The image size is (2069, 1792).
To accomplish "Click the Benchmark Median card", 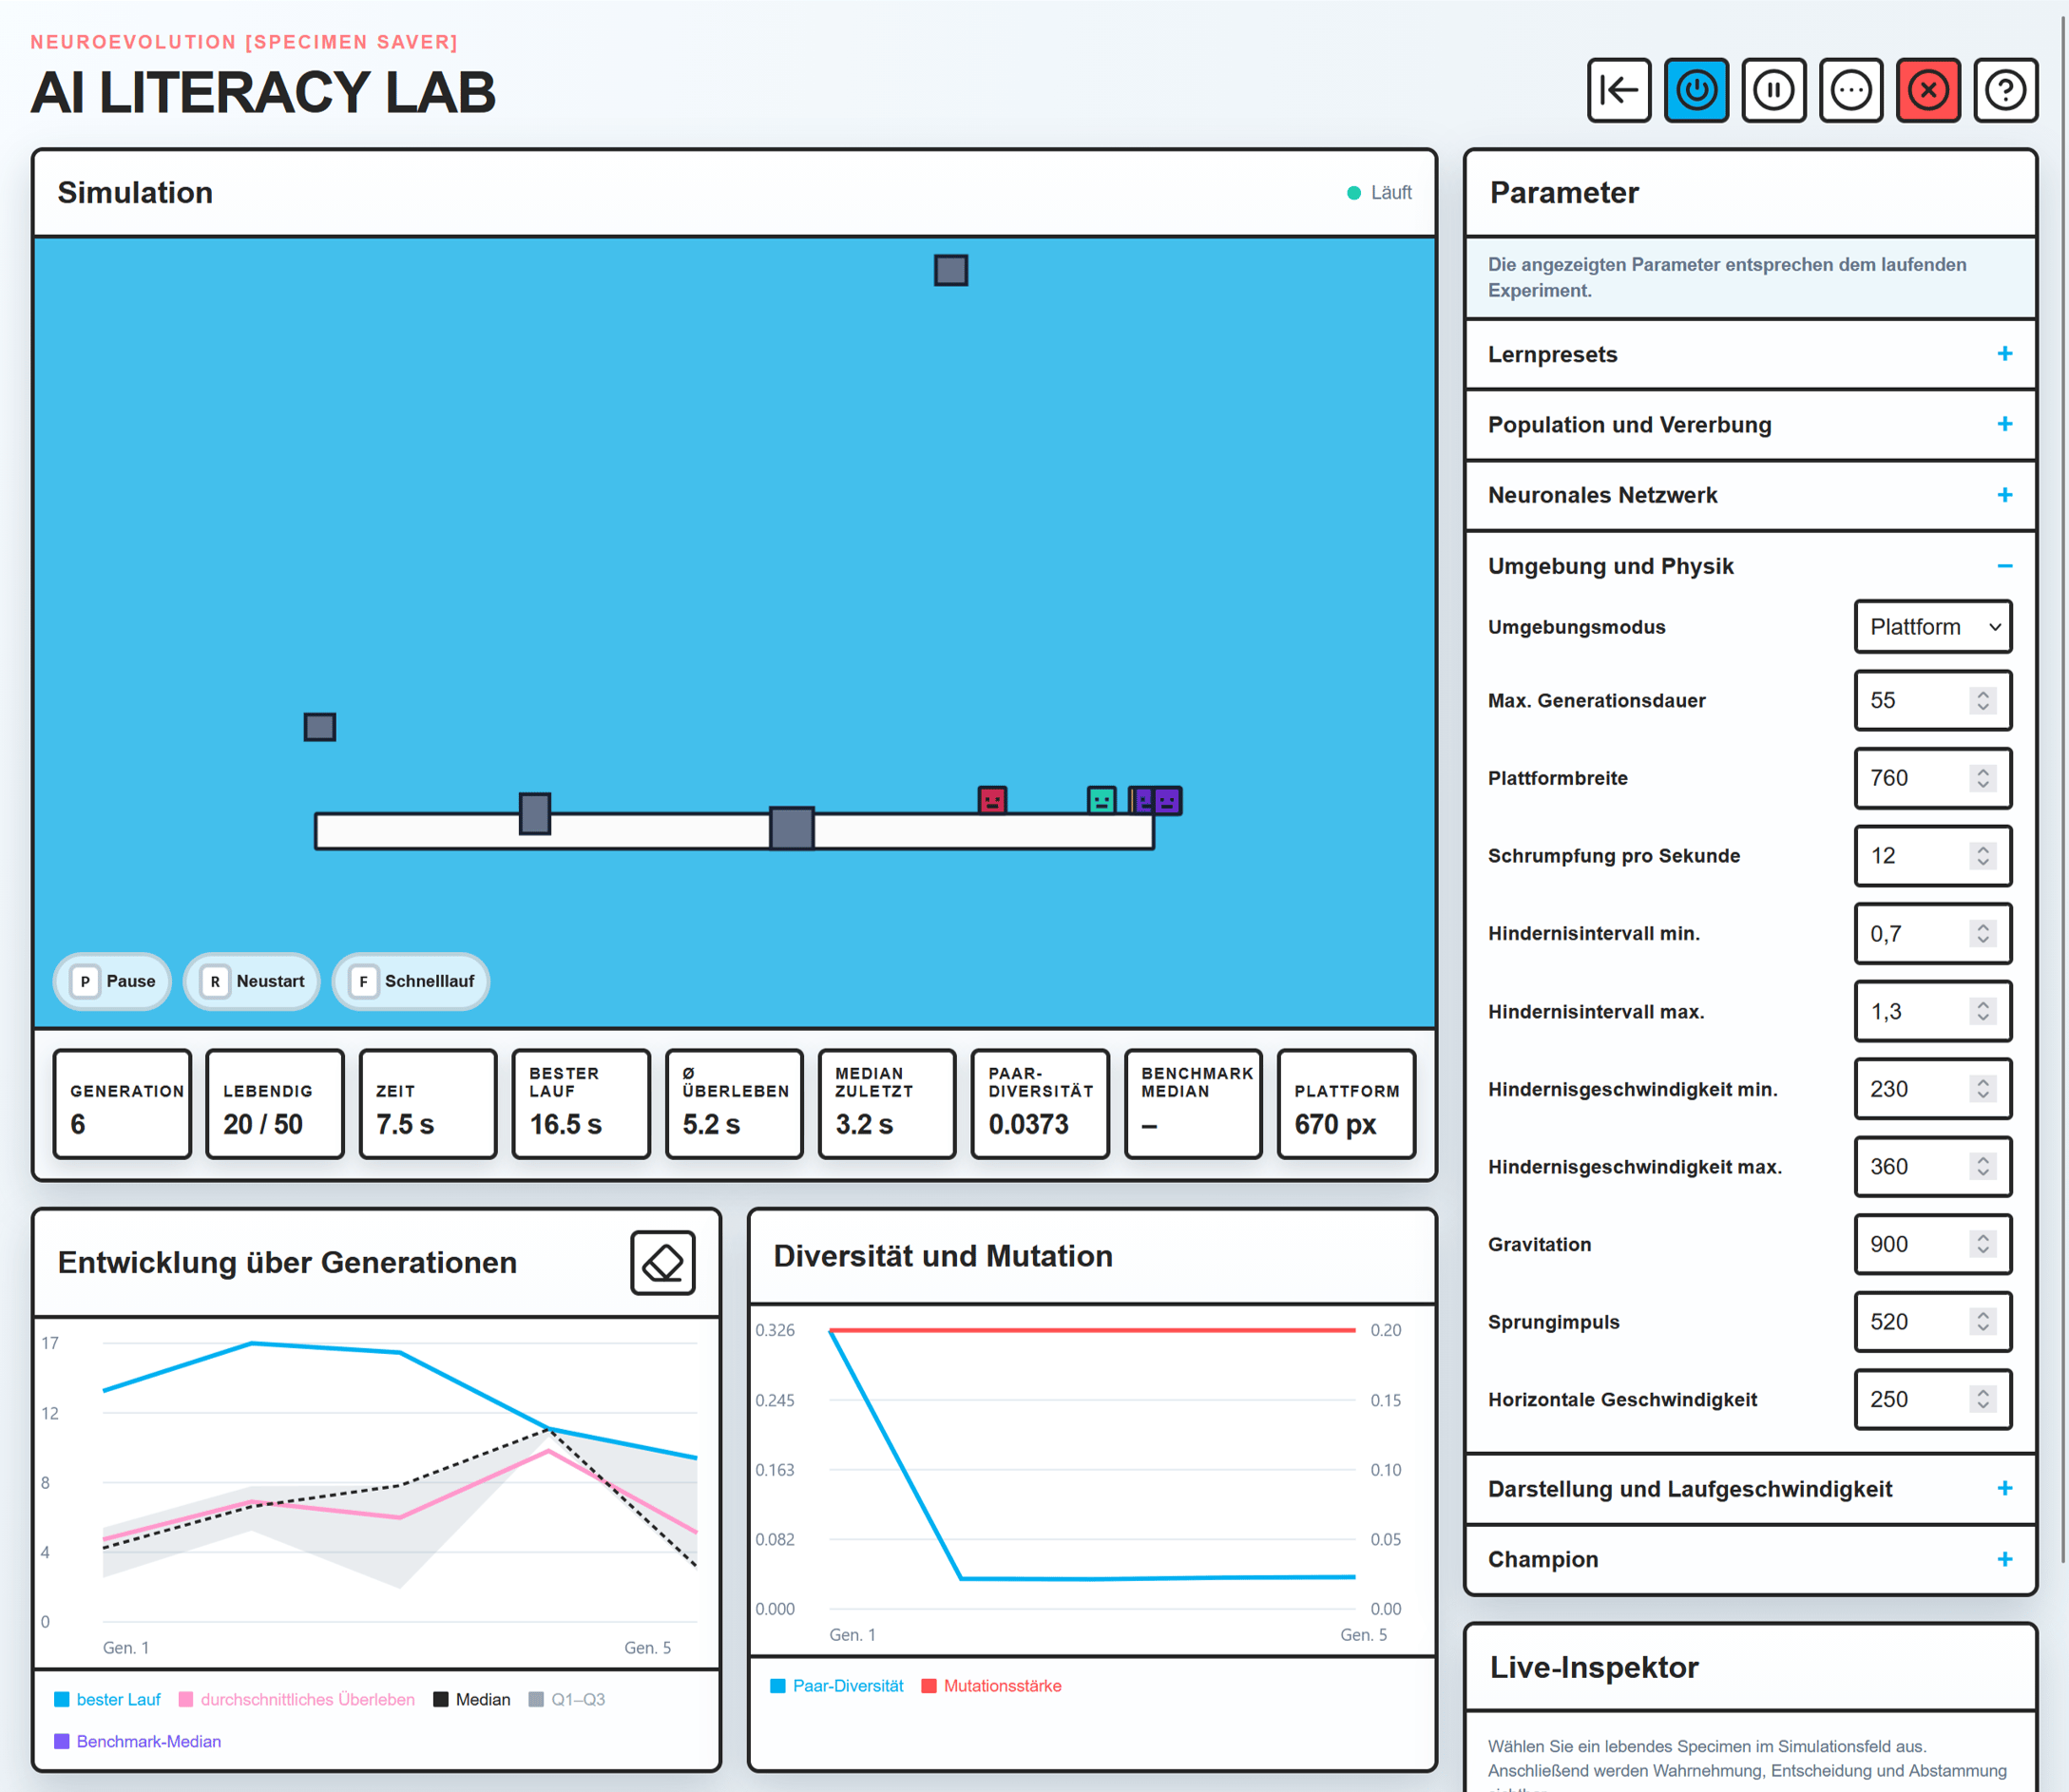I will pos(1193,1104).
